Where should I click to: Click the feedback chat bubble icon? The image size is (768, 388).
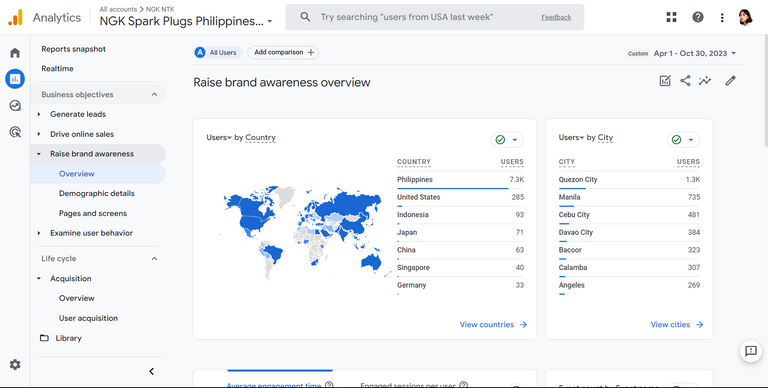(x=750, y=351)
